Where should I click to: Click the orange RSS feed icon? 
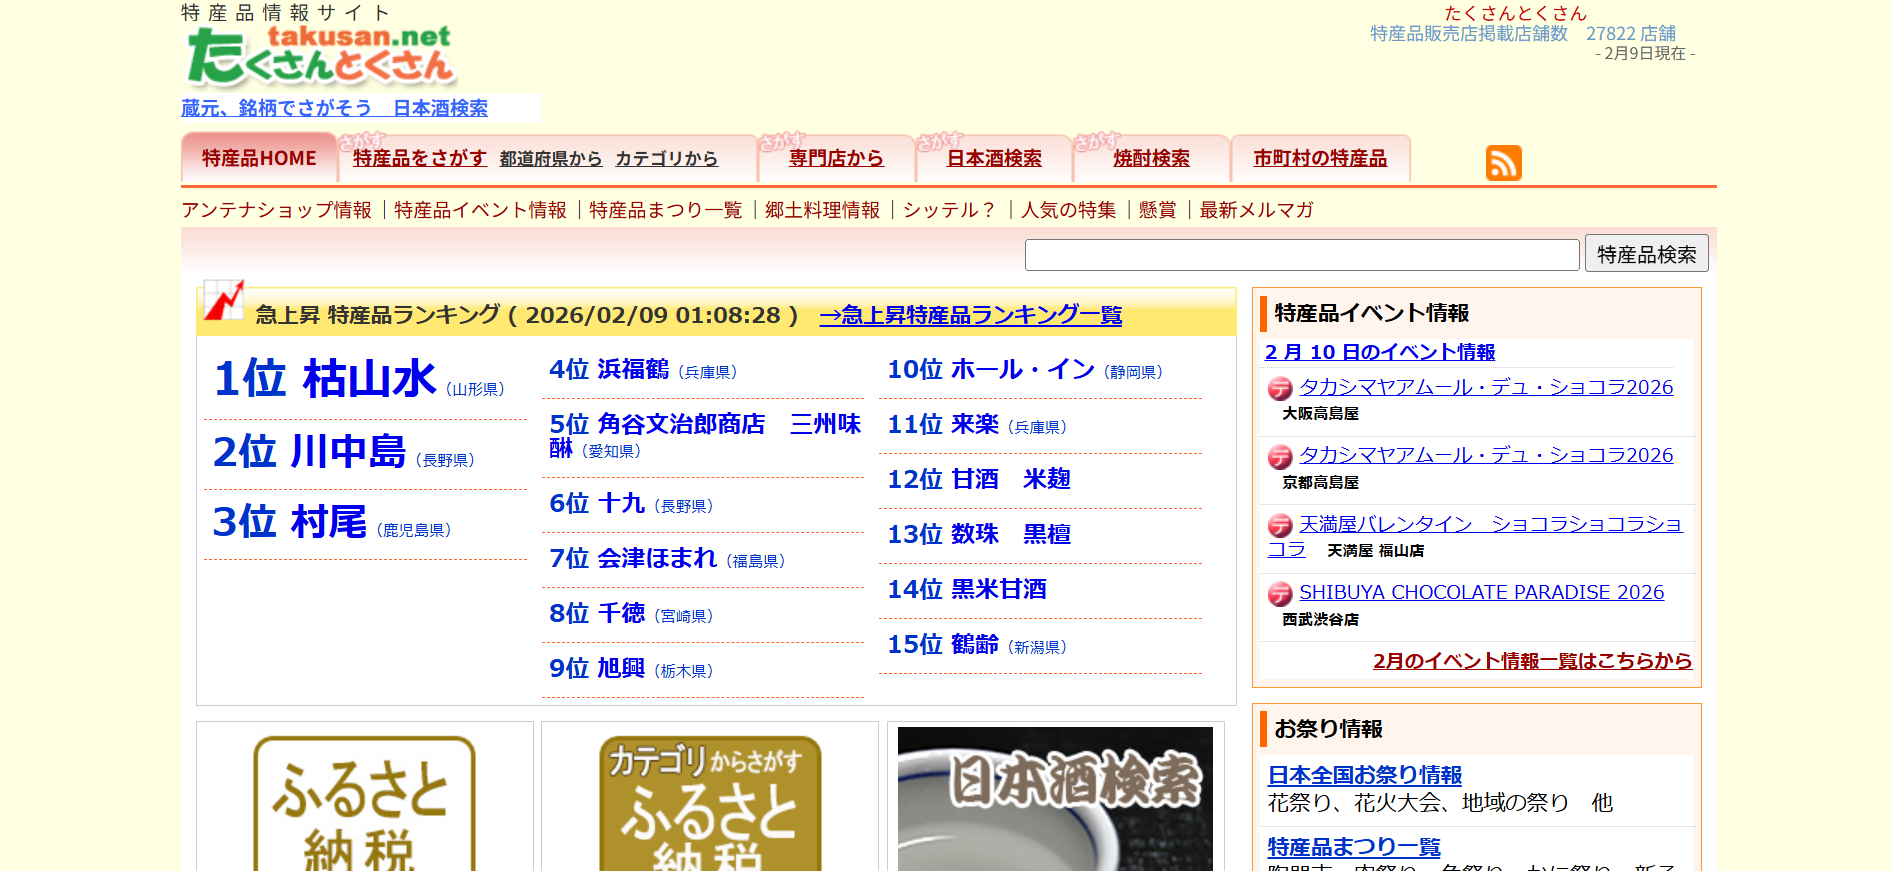(1503, 163)
